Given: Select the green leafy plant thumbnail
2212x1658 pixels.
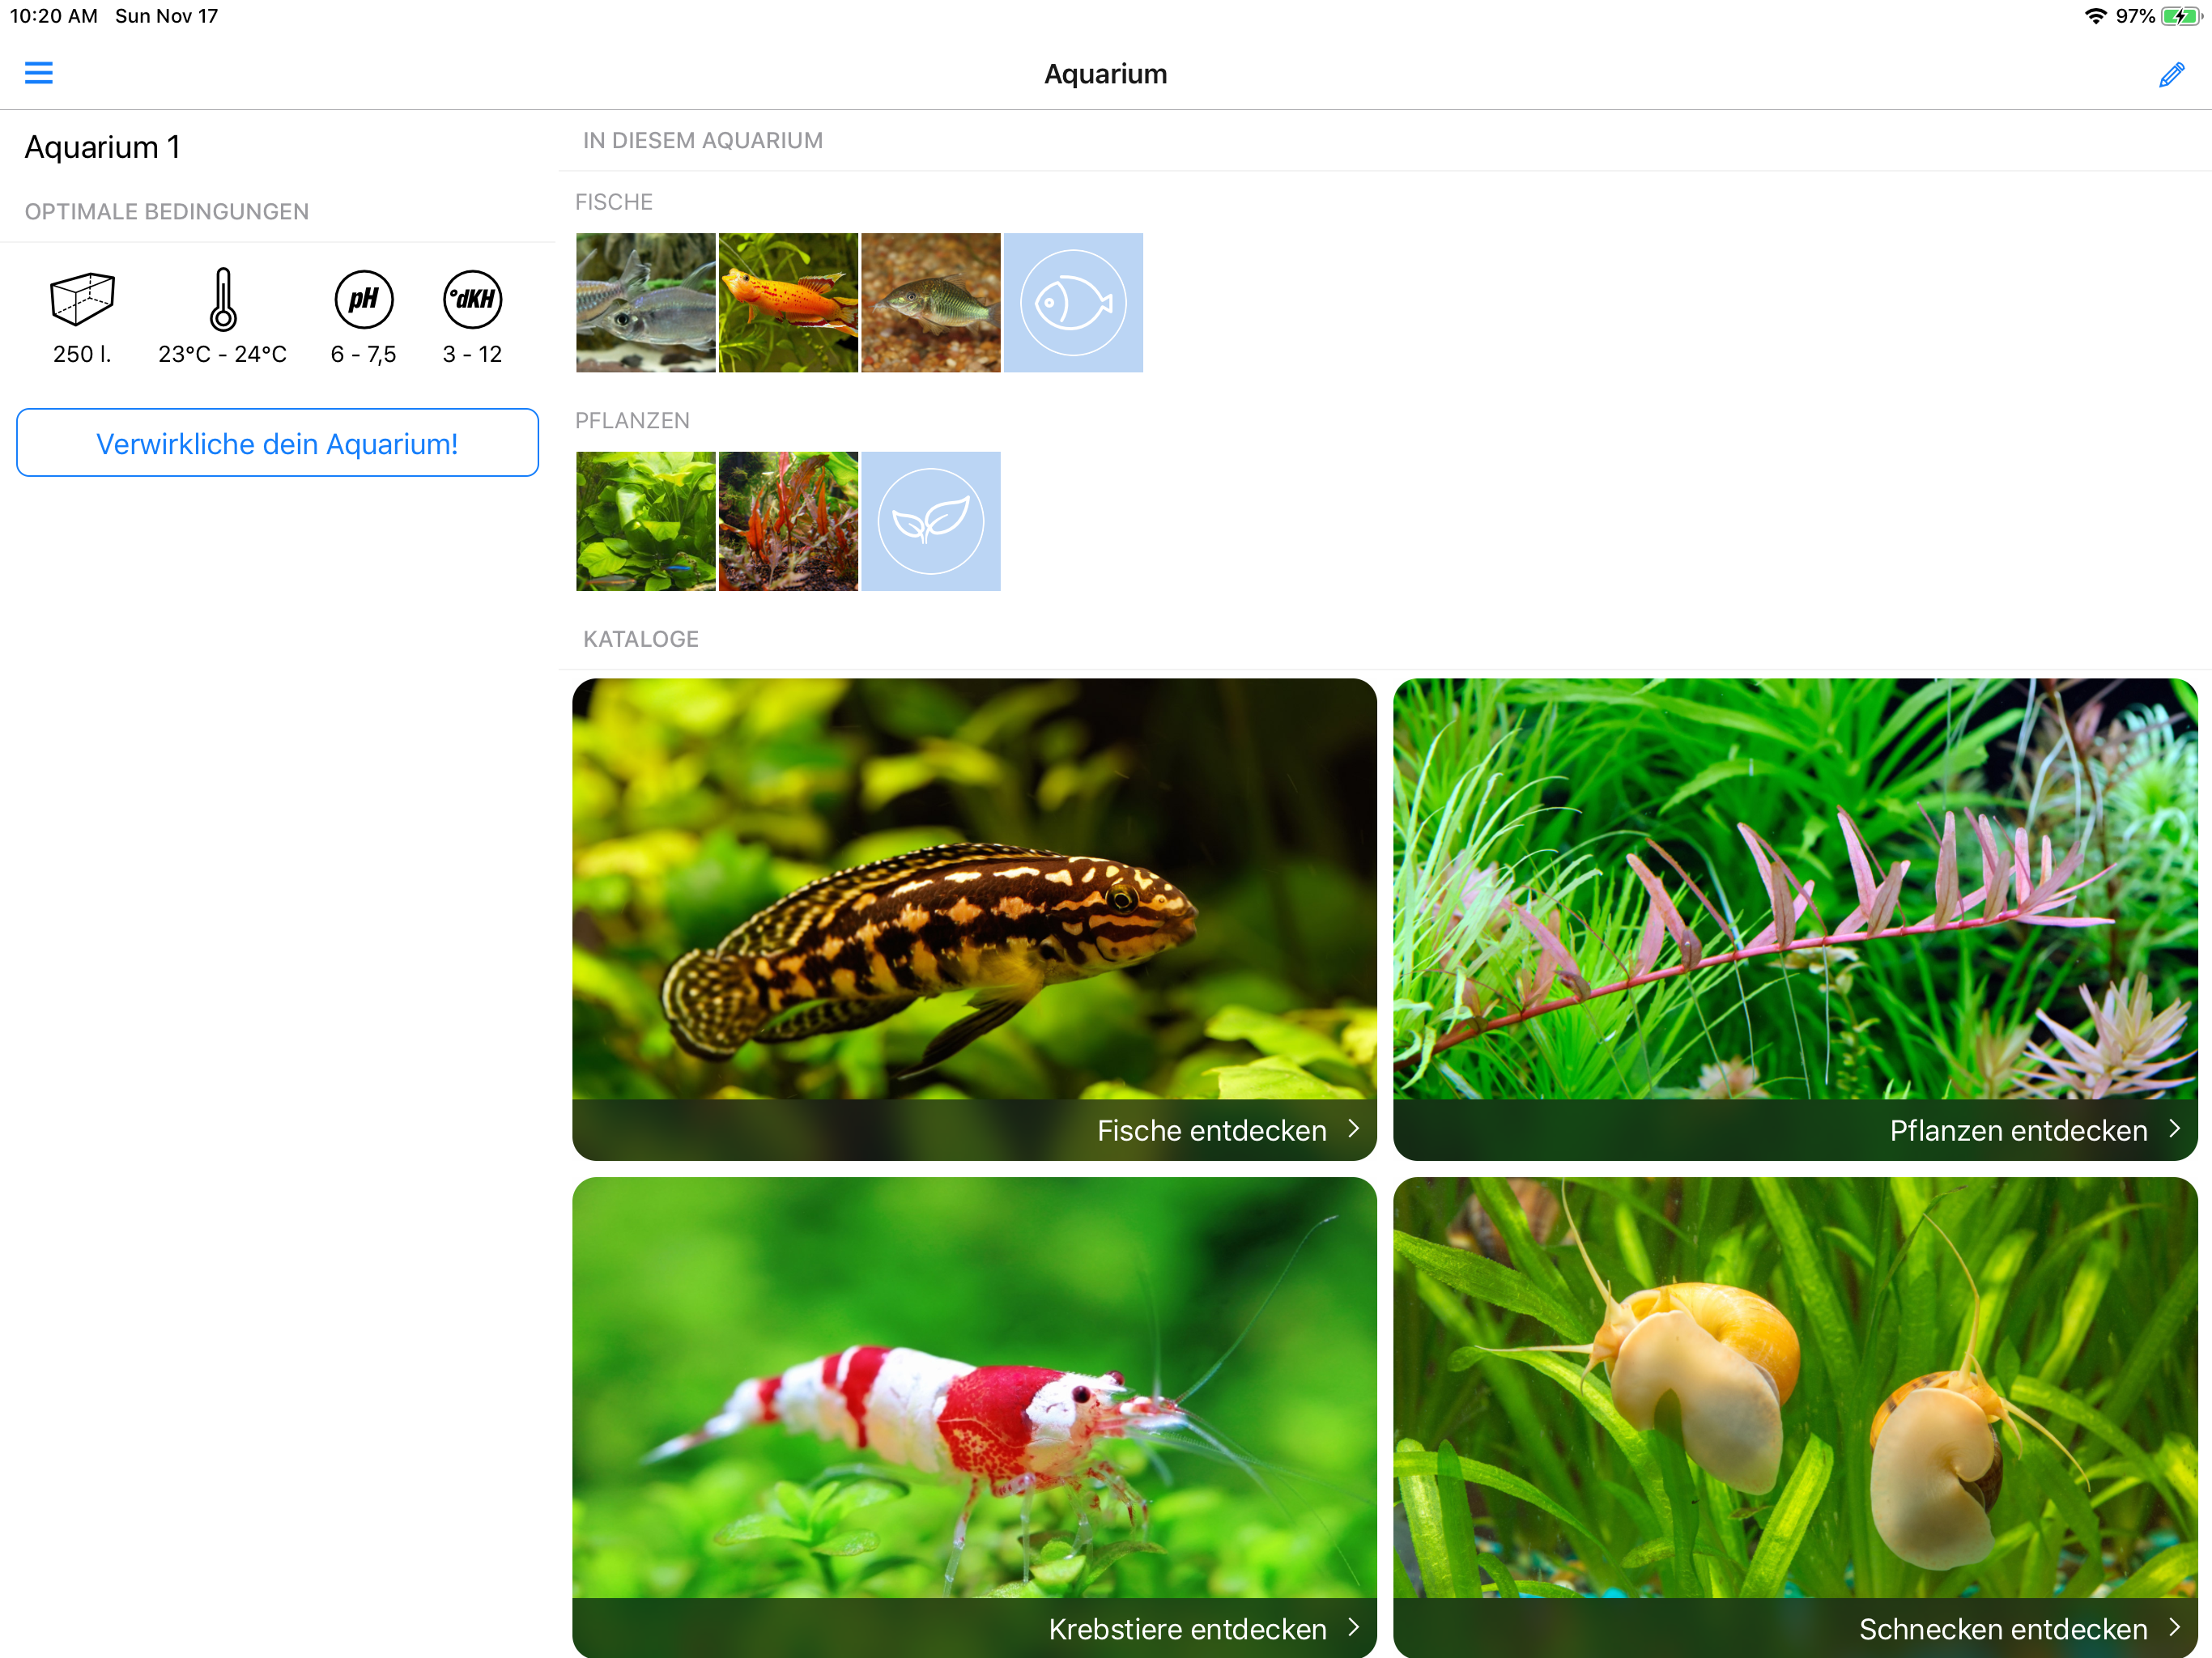Looking at the screenshot, I should tap(645, 521).
